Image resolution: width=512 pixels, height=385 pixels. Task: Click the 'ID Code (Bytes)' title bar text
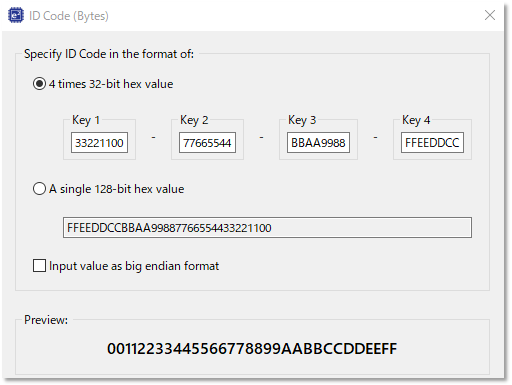pos(69,16)
